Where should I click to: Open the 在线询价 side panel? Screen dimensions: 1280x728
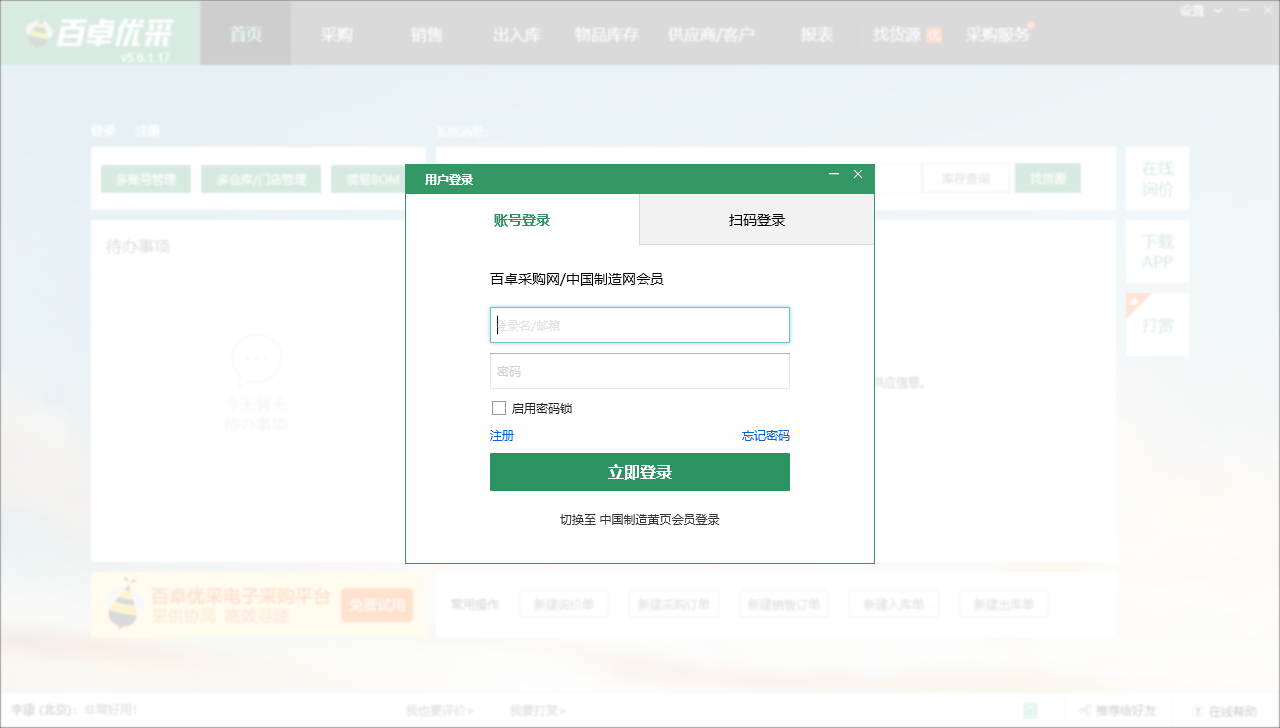pos(1157,179)
